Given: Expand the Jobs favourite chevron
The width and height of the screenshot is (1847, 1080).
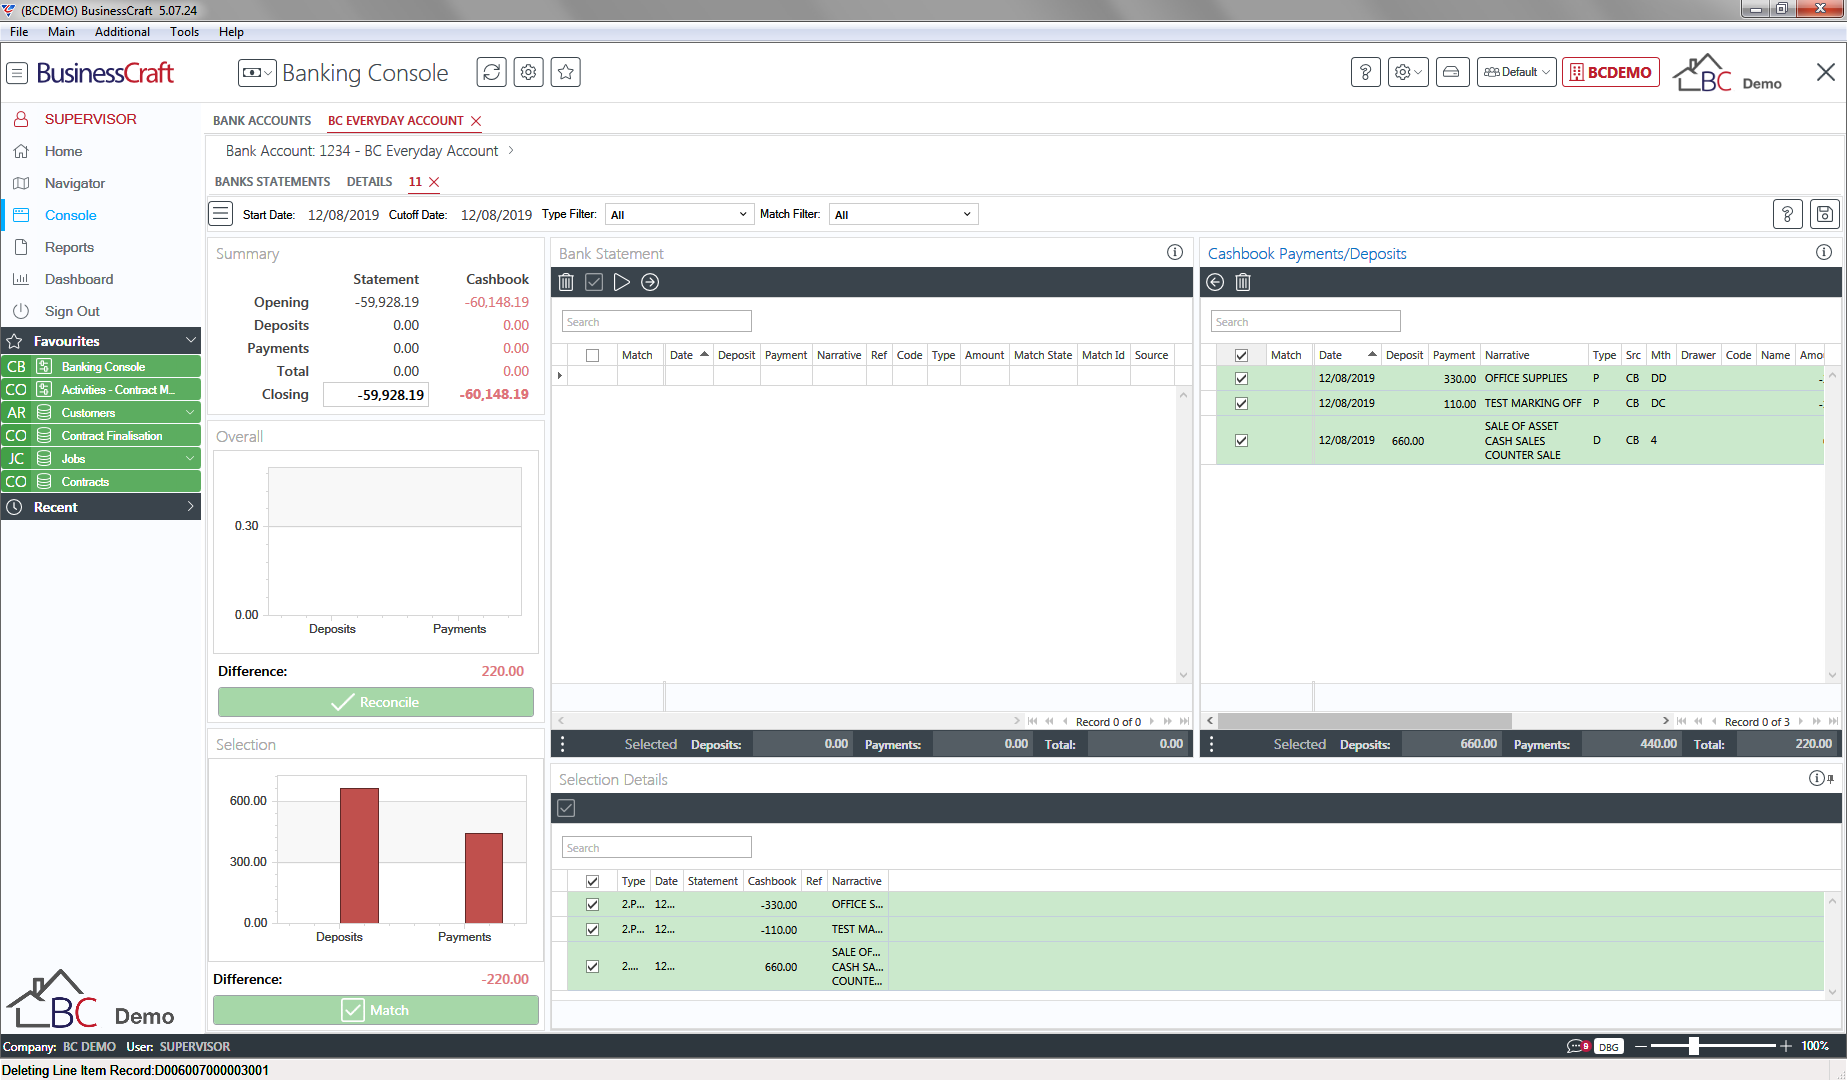Looking at the screenshot, I should 190,458.
